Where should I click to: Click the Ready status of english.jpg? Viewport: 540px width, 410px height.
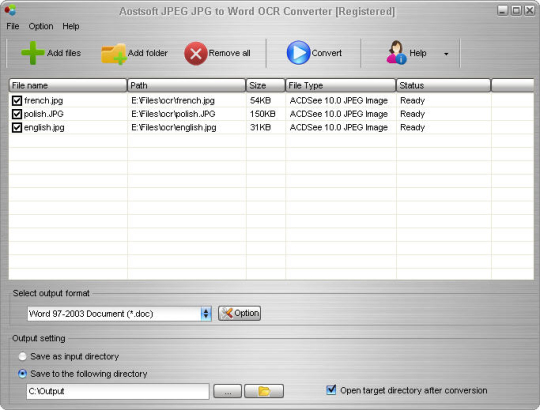413,127
